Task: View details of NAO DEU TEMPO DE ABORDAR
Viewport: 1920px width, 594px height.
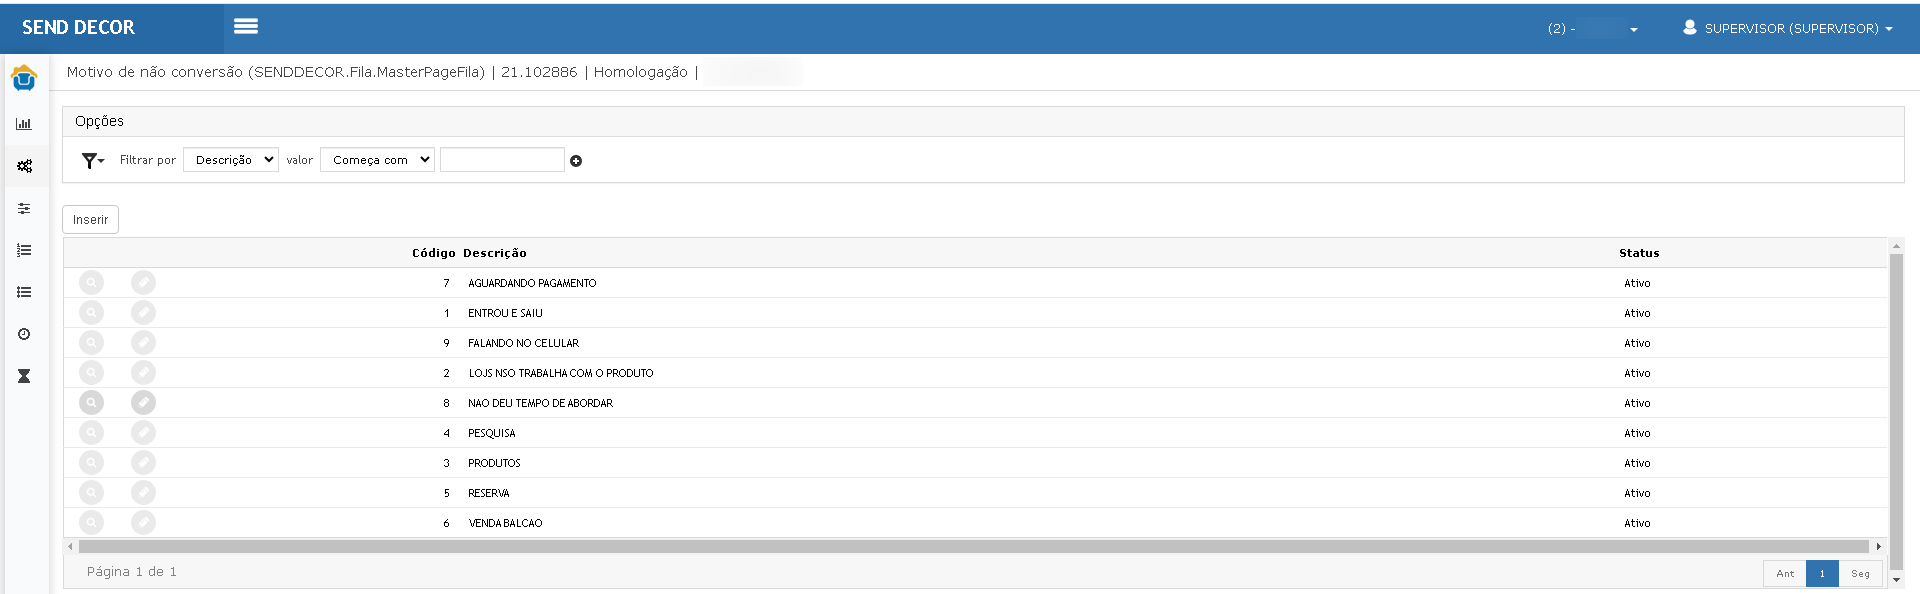Action: tap(91, 403)
